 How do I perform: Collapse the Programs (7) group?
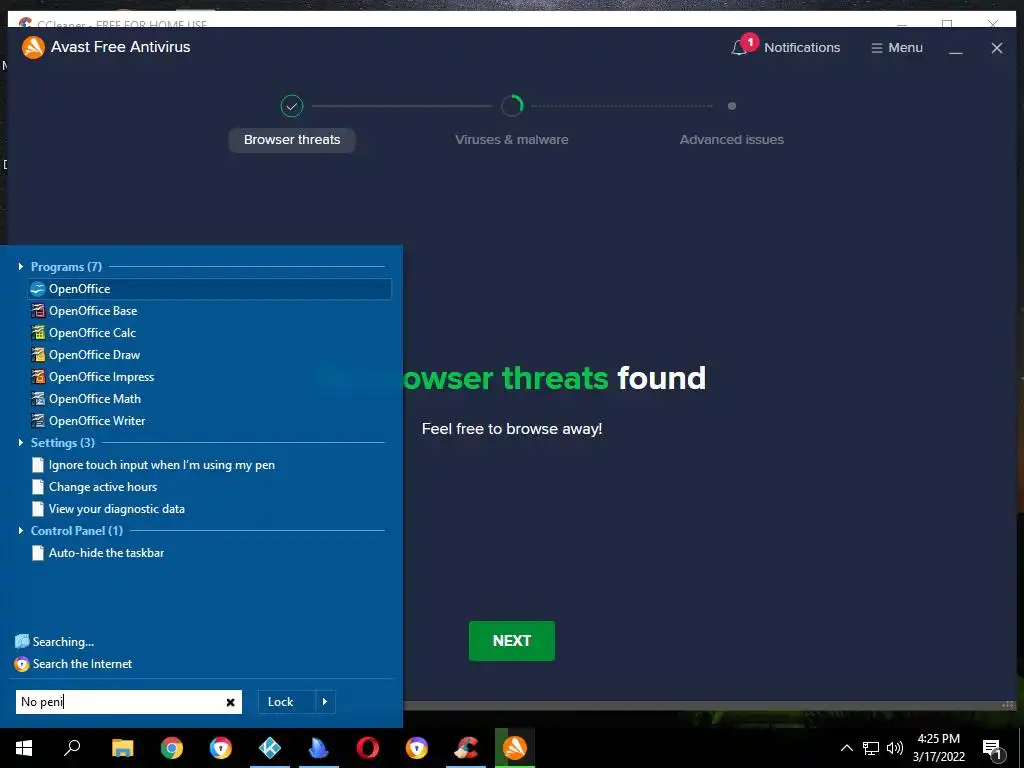pos(21,266)
